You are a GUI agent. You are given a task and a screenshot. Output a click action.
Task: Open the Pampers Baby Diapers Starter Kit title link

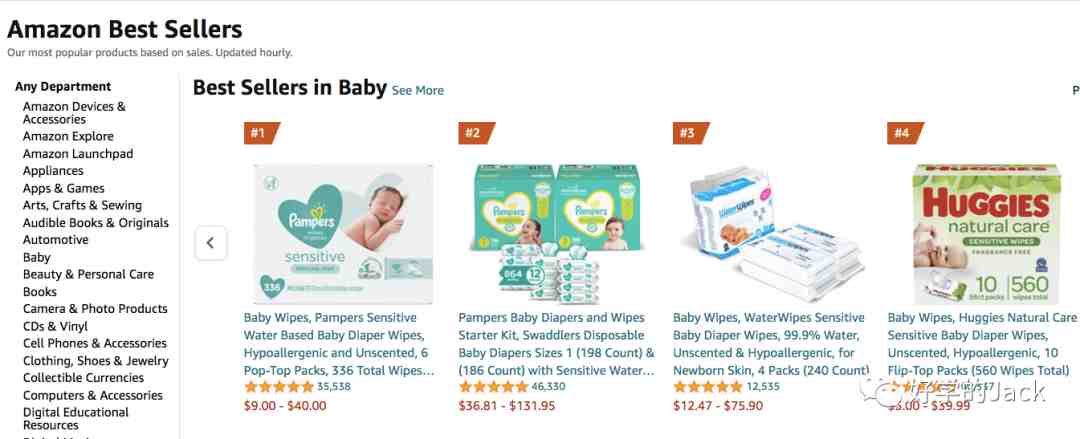coord(557,344)
